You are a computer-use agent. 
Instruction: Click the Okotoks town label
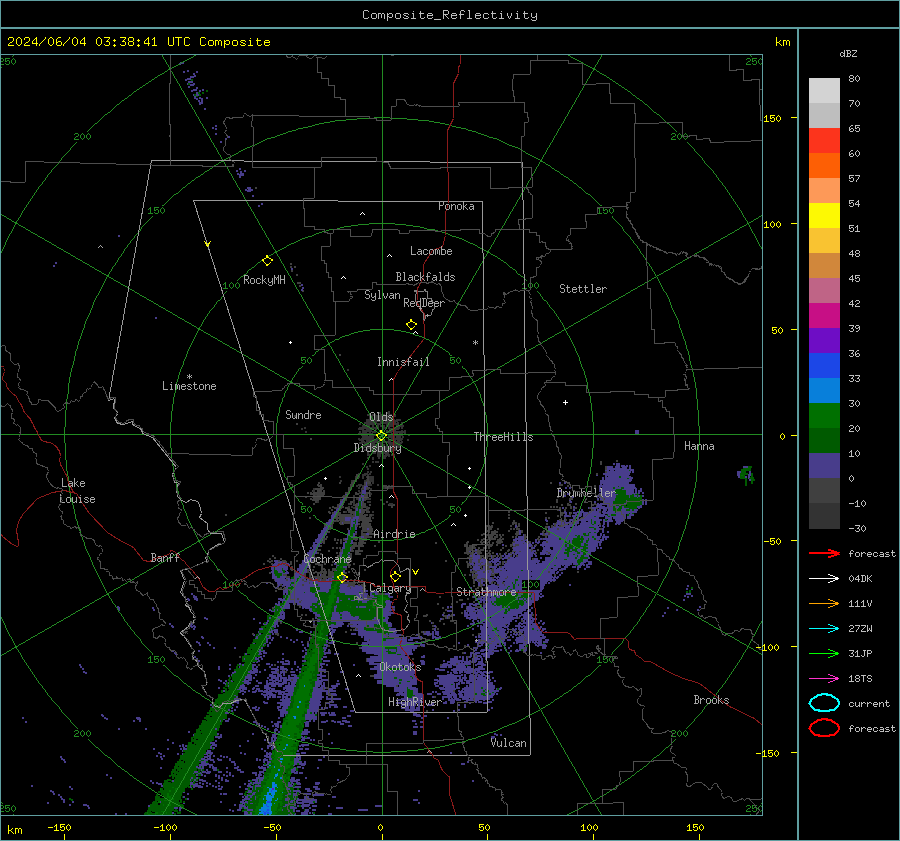[x=400, y=667]
